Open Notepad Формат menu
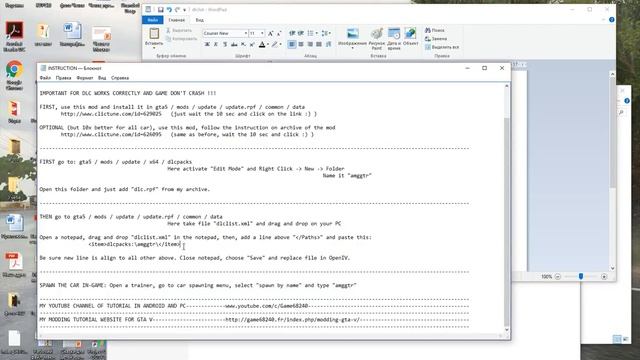Image resolution: width=640 pixels, height=360 pixels. pos(85,78)
